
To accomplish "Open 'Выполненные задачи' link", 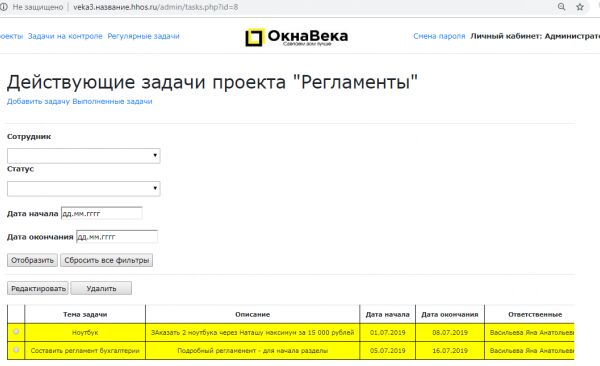I will coord(112,101).
